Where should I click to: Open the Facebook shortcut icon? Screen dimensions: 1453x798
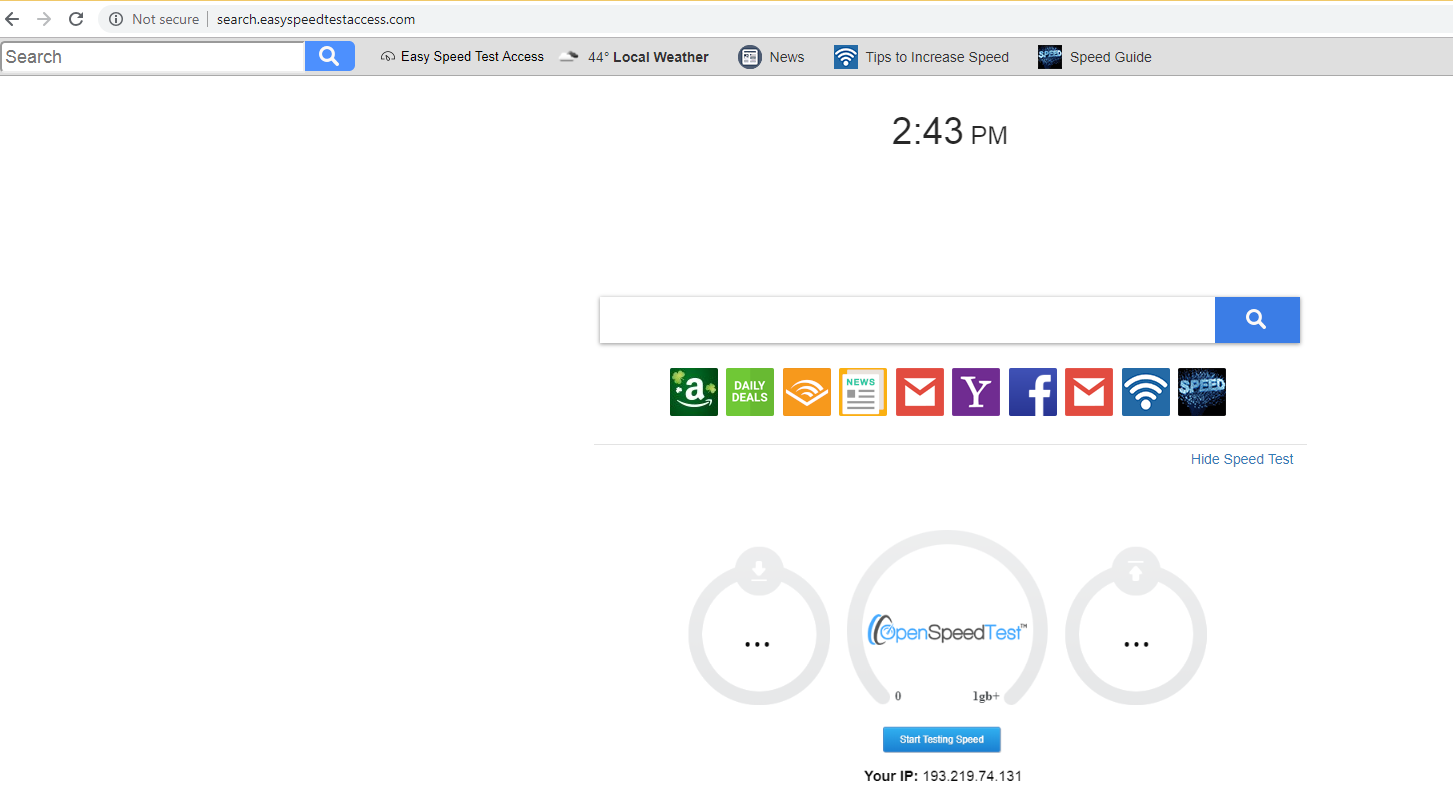(1033, 392)
